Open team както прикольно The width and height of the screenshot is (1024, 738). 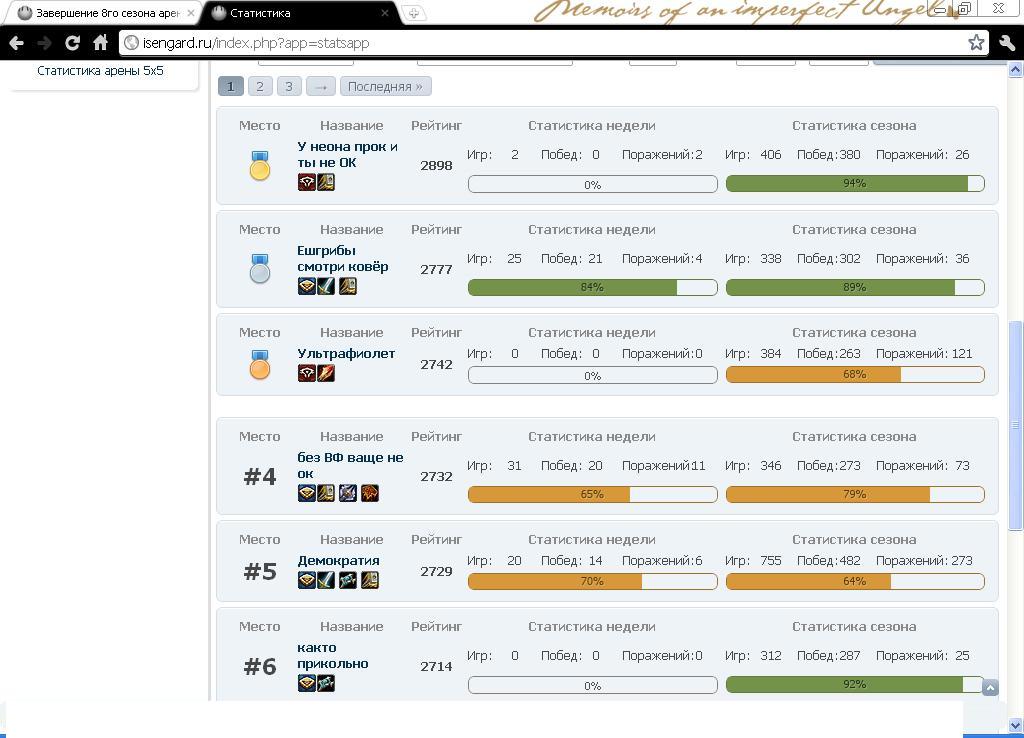(x=333, y=656)
